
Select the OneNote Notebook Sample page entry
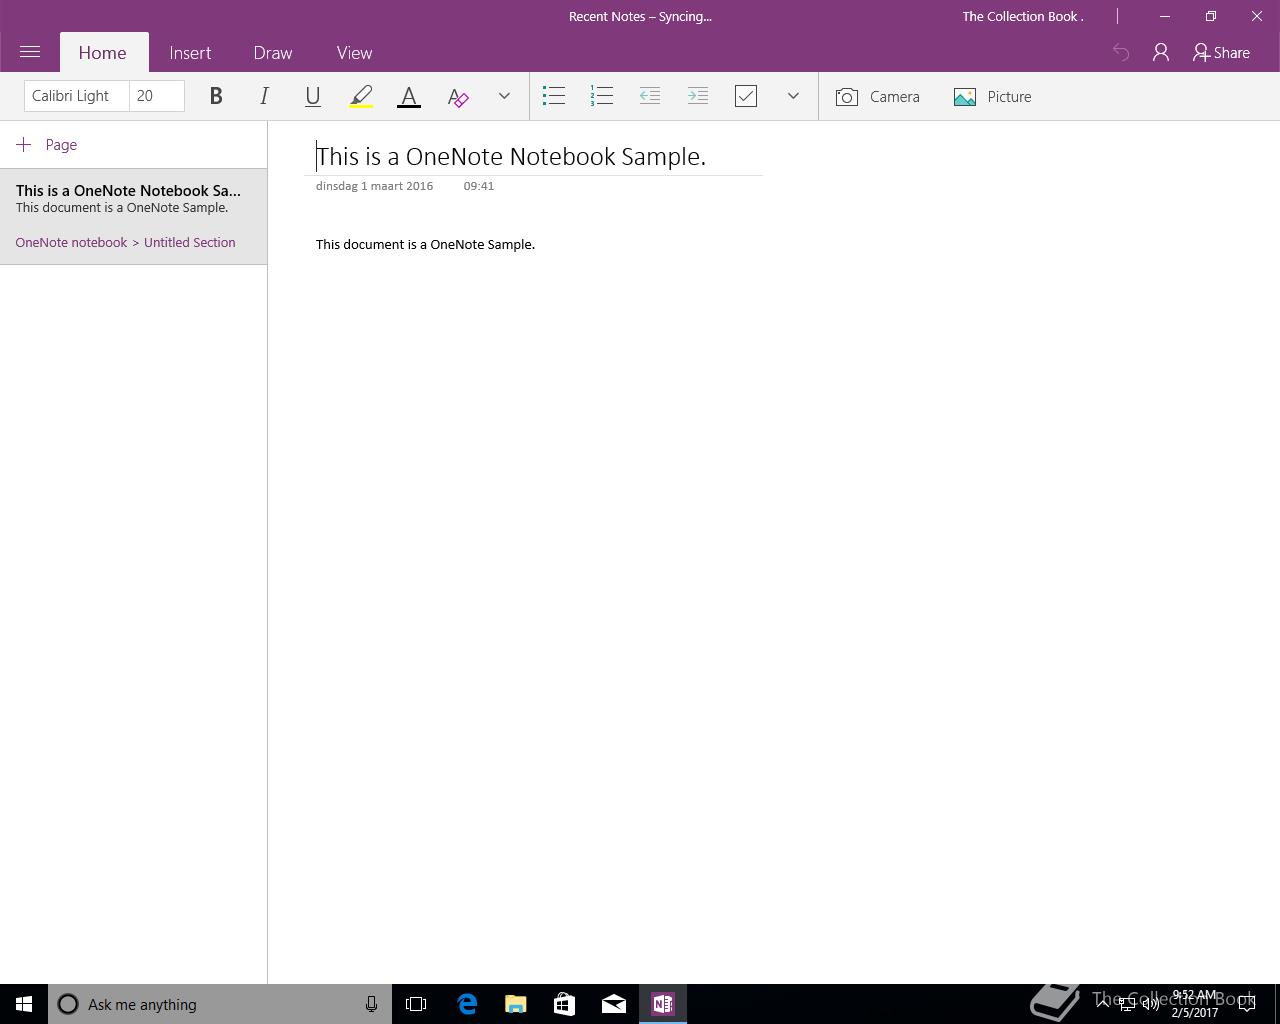click(x=133, y=216)
